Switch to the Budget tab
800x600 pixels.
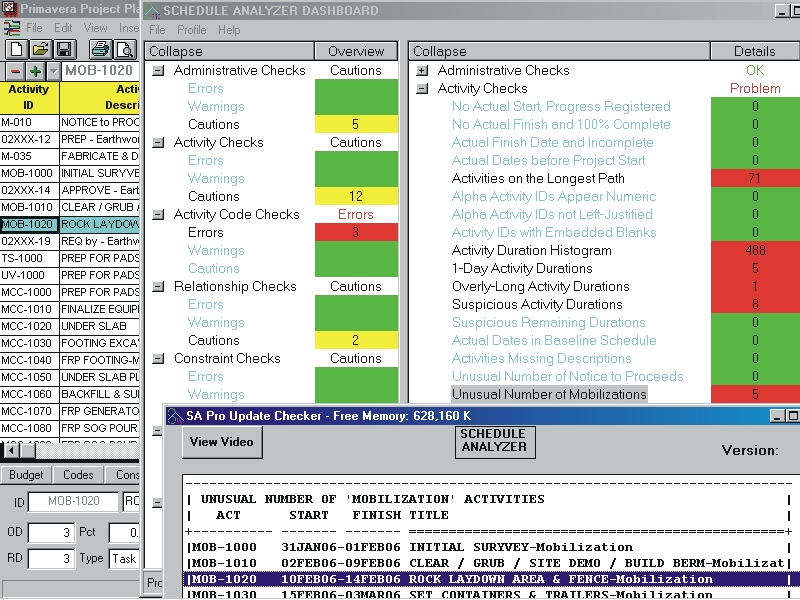pyautogui.click(x=26, y=475)
